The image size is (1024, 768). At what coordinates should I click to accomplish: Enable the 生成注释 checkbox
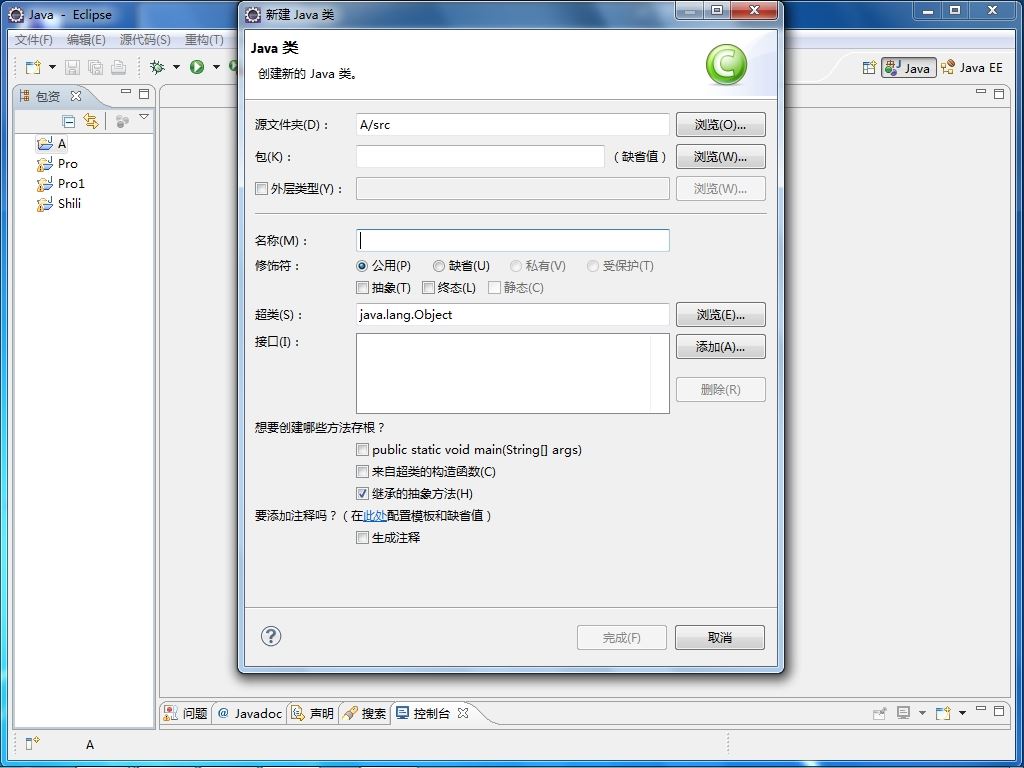click(362, 537)
